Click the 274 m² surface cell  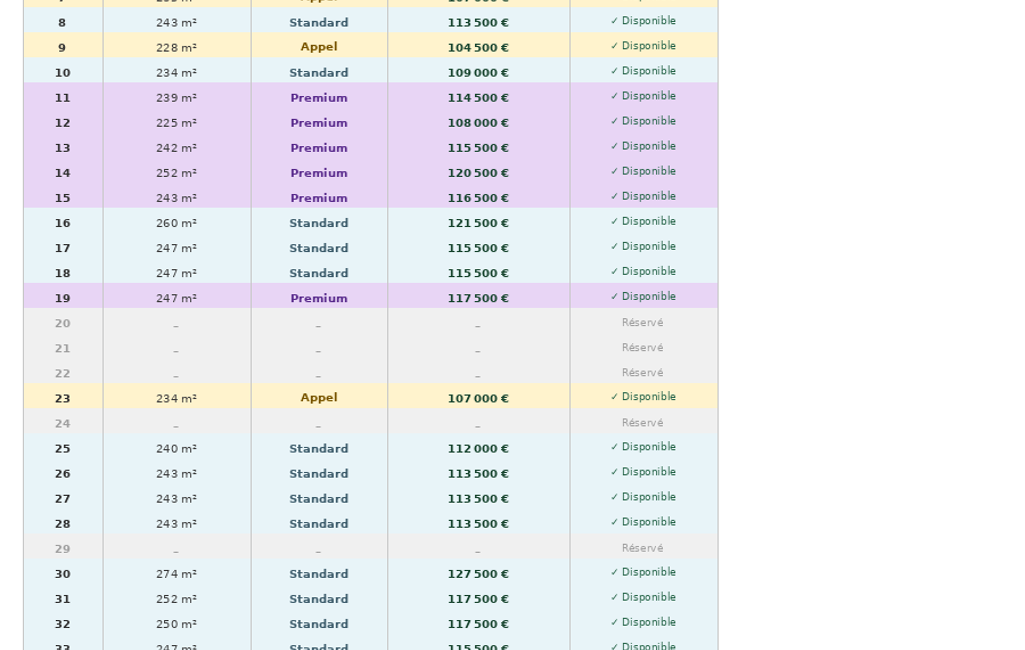pyautogui.click(x=176, y=574)
